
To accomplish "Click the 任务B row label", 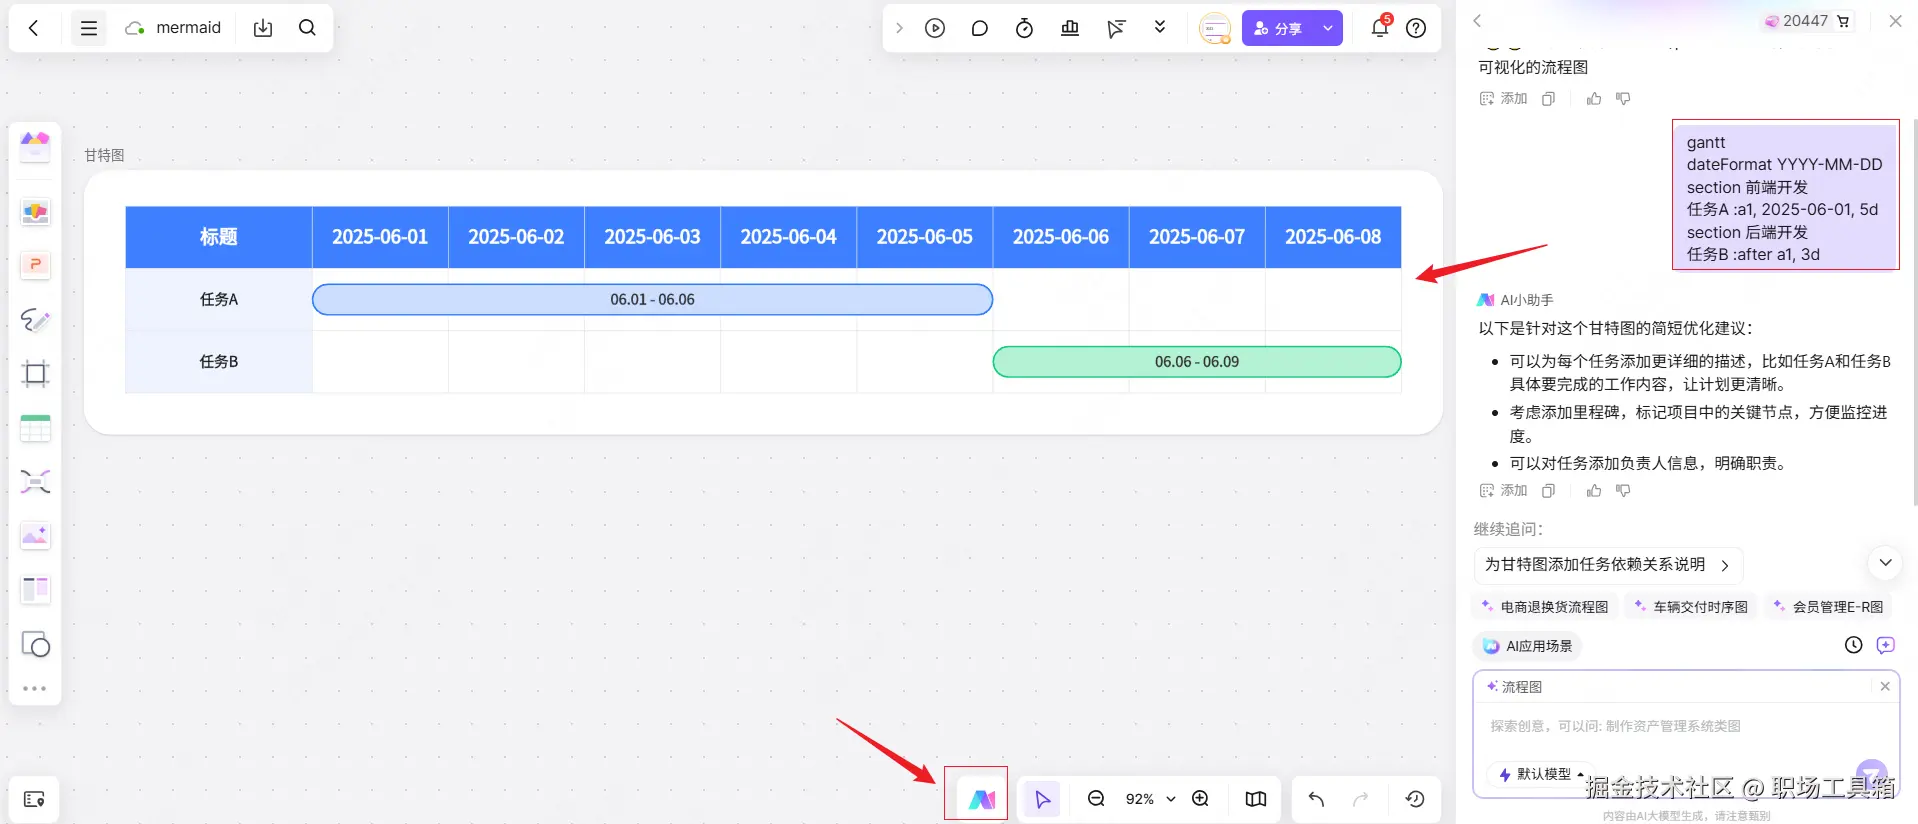I will (x=219, y=361).
